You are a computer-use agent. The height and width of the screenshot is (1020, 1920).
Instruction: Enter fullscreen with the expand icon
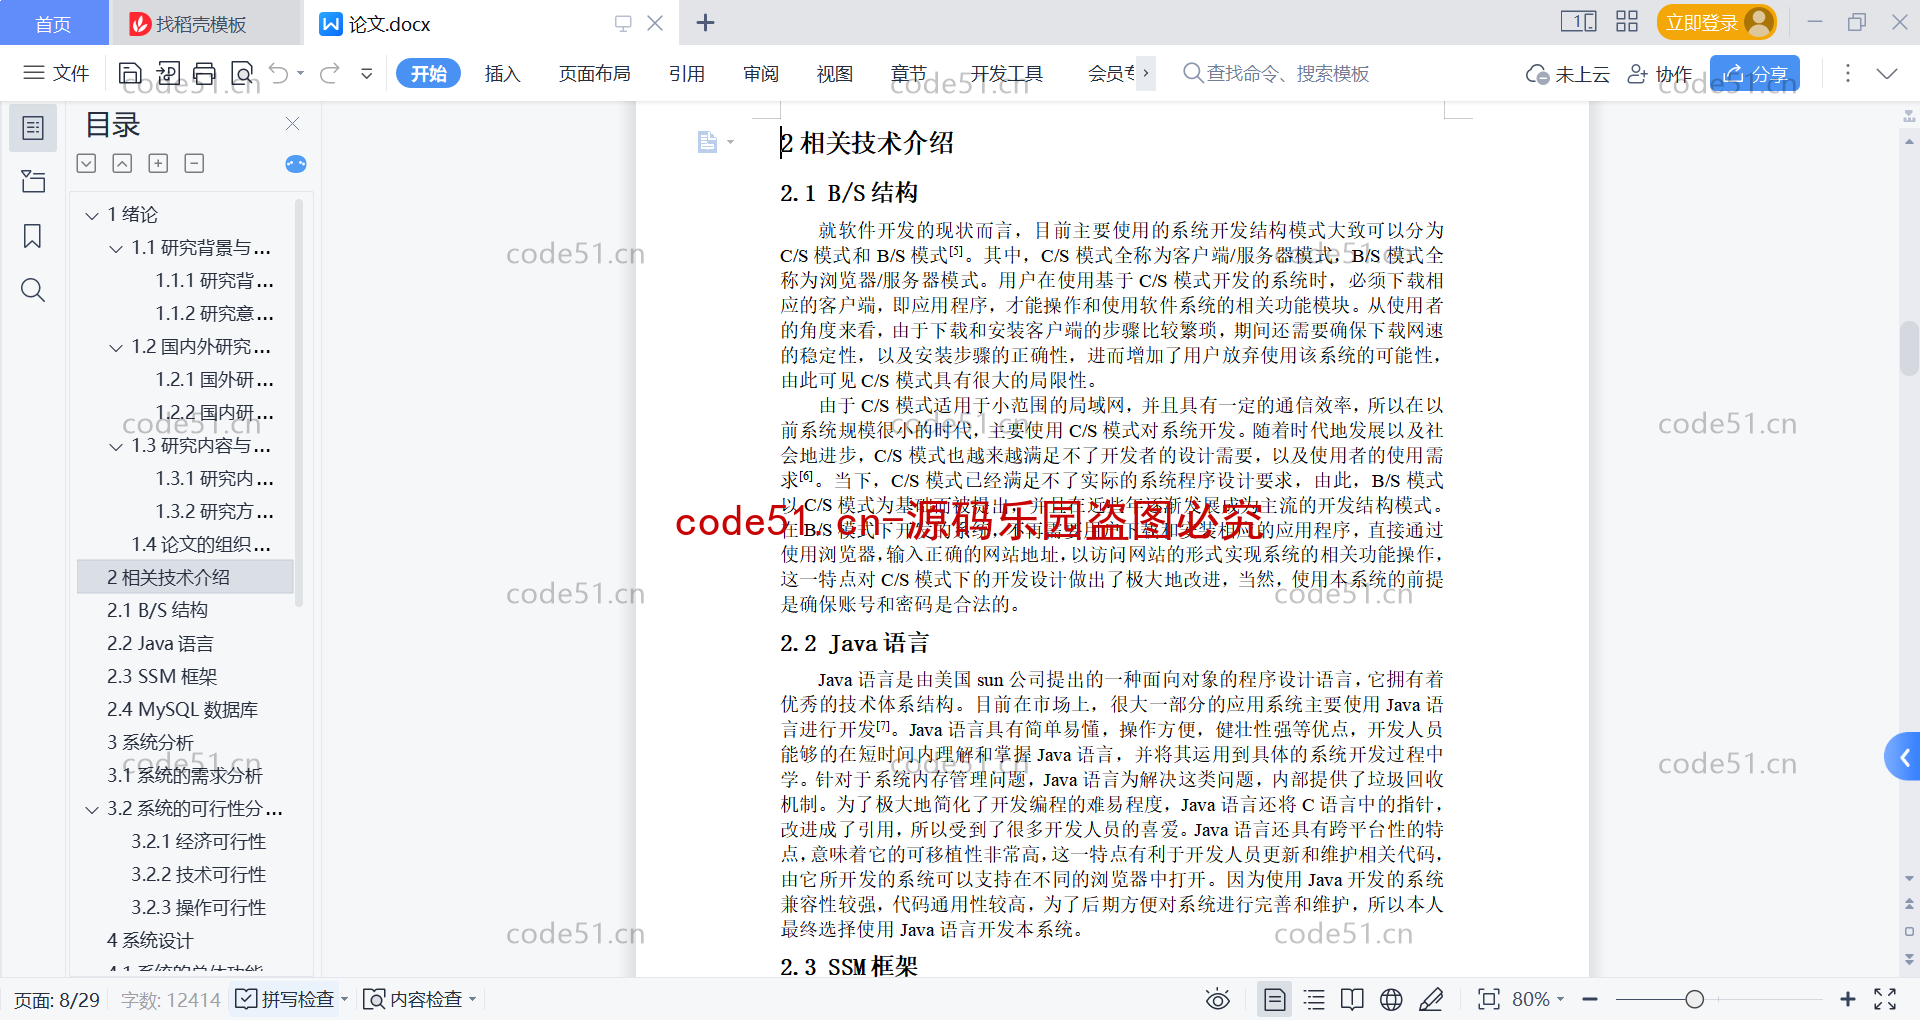pyautogui.click(x=1885, y=999)
